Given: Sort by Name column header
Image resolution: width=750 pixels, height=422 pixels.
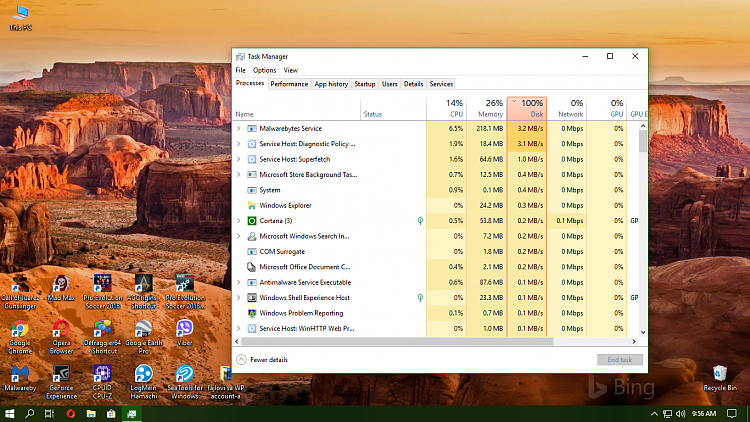Looking at the screenshot, I should pos(297,109).
